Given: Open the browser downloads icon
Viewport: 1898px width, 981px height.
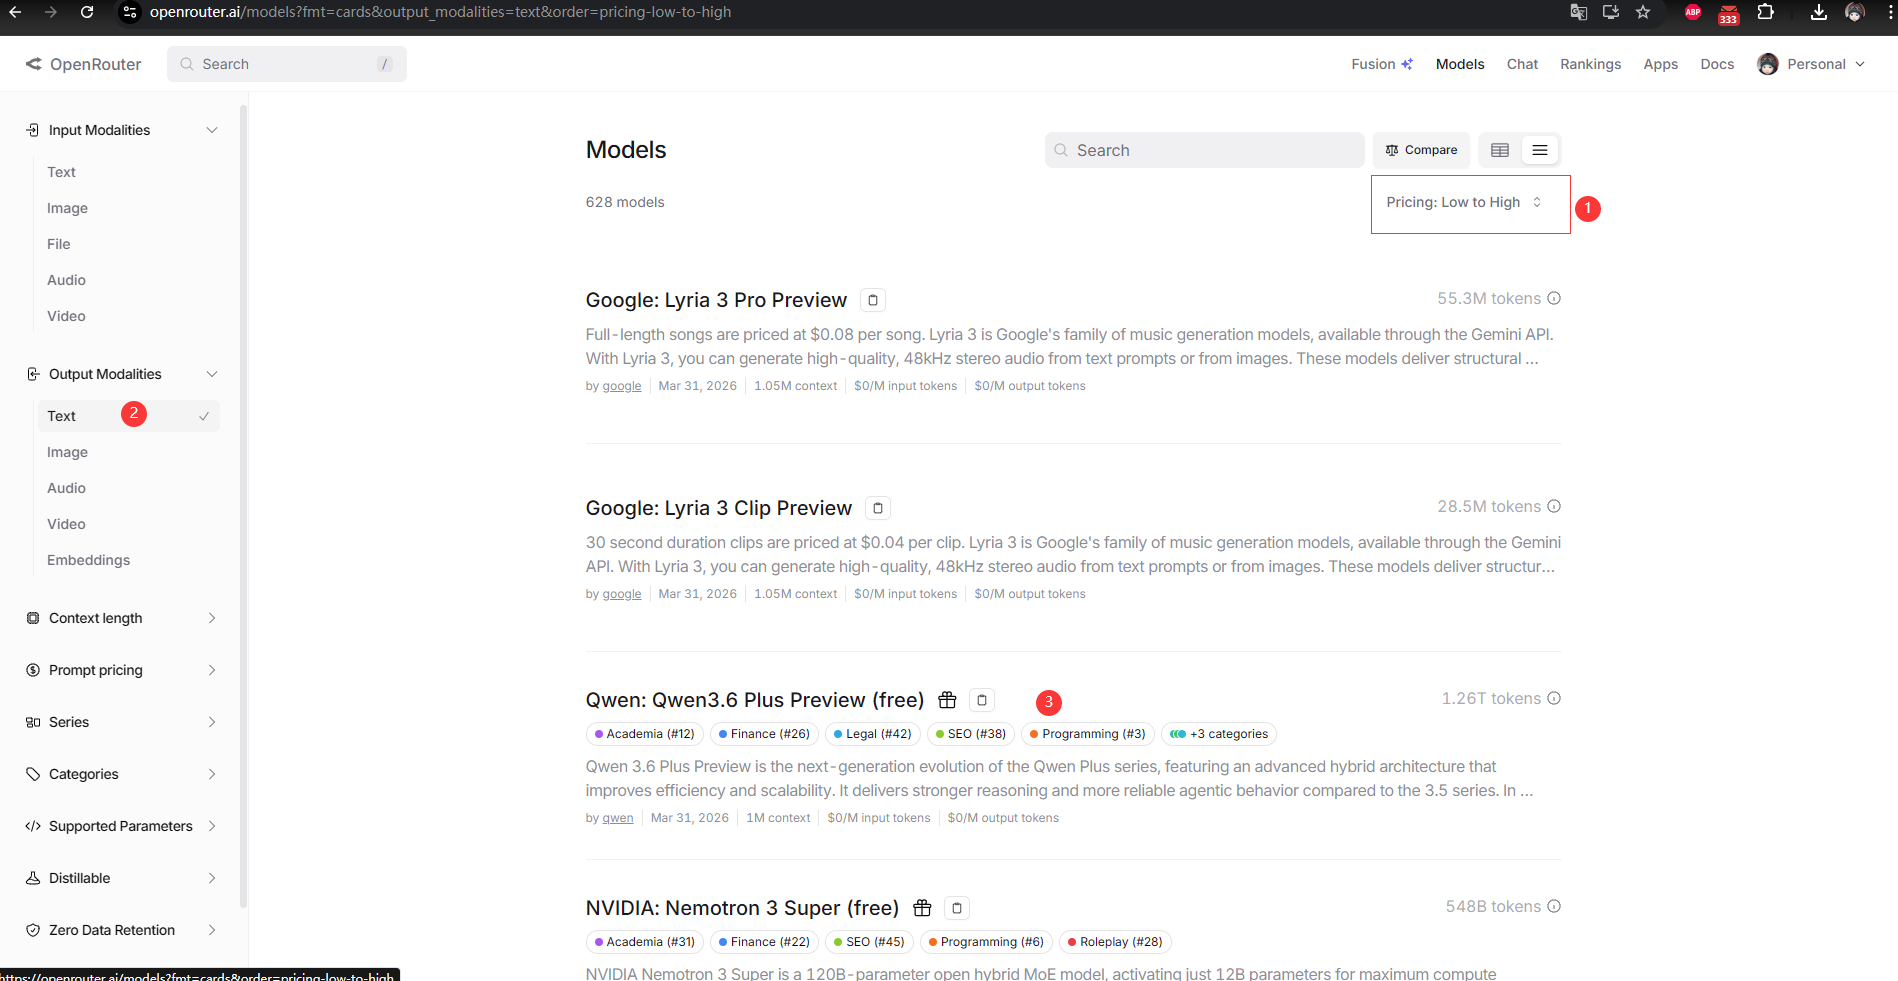Looking at the screenshot, I should point(1819,12).
